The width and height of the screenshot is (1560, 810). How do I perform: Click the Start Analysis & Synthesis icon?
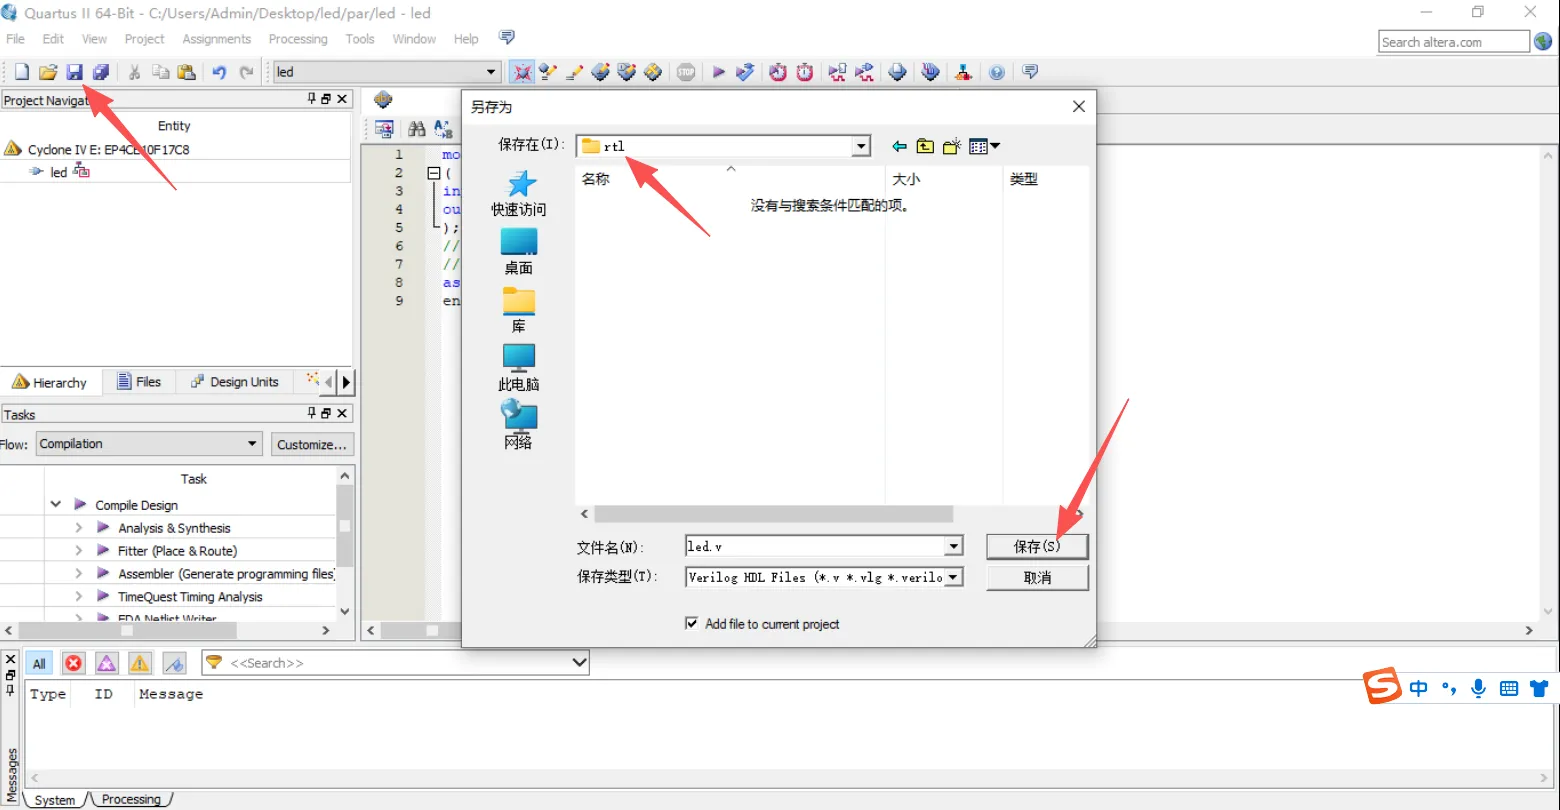coord(745,72)
